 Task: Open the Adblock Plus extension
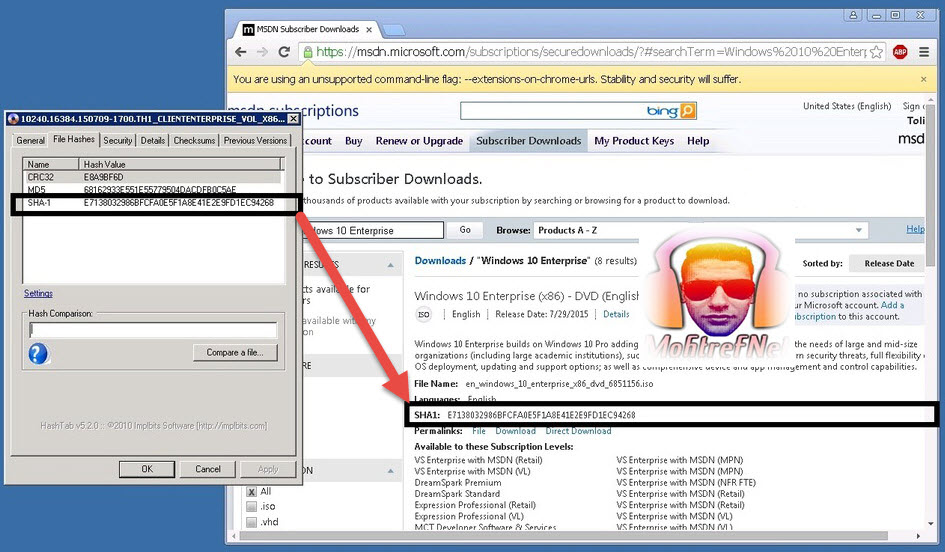point(900,52)
